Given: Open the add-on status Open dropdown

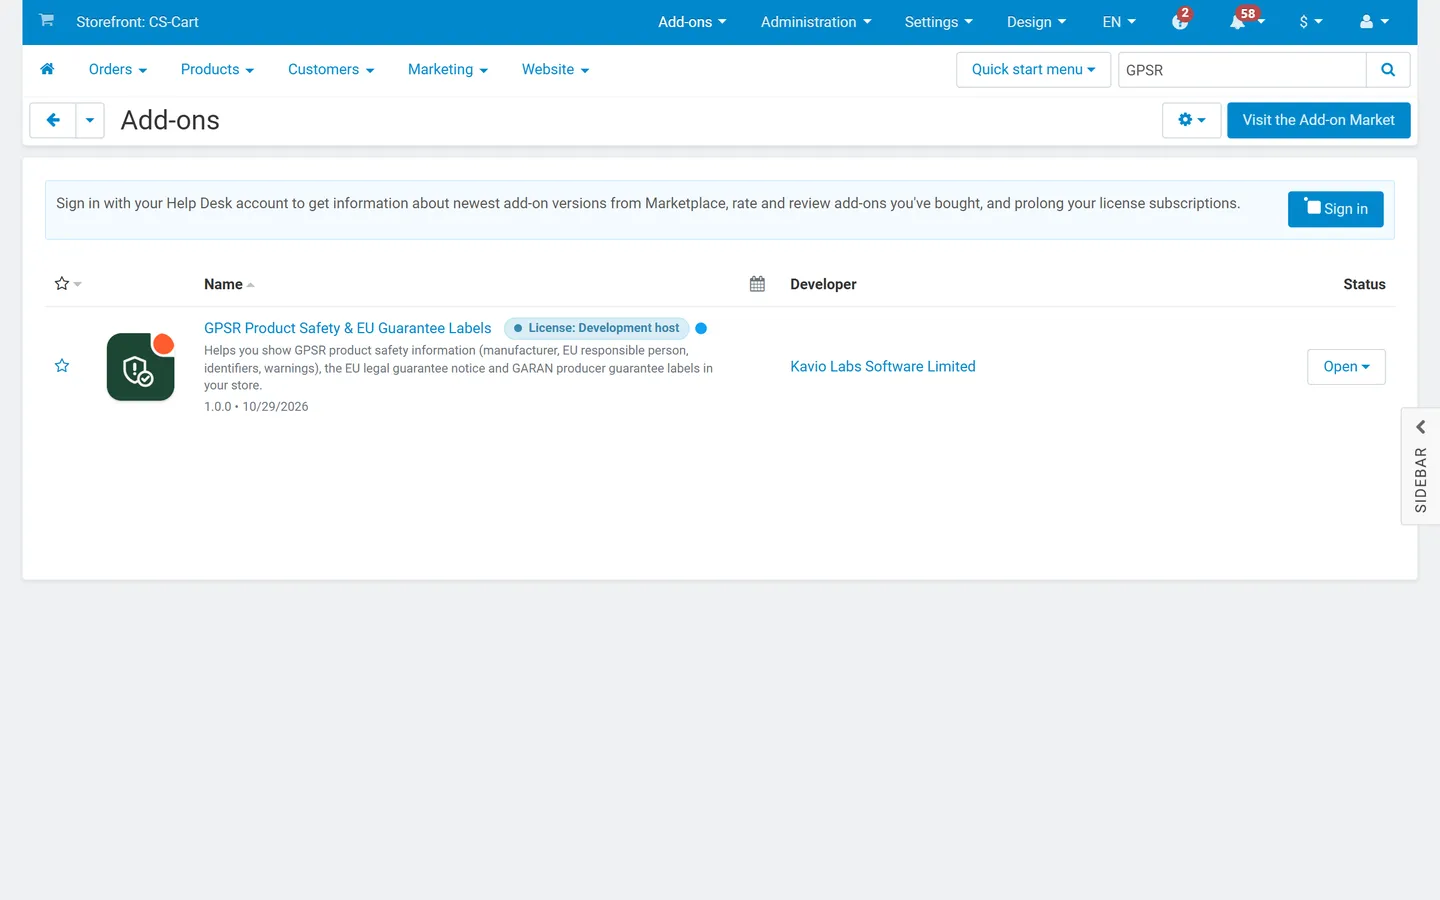Looking at the screenshot, I should 1346,367.
